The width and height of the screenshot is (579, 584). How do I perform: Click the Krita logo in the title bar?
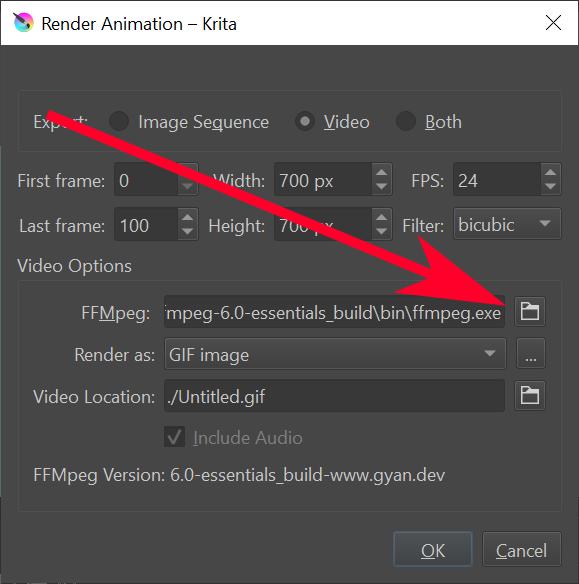(23, 23)
